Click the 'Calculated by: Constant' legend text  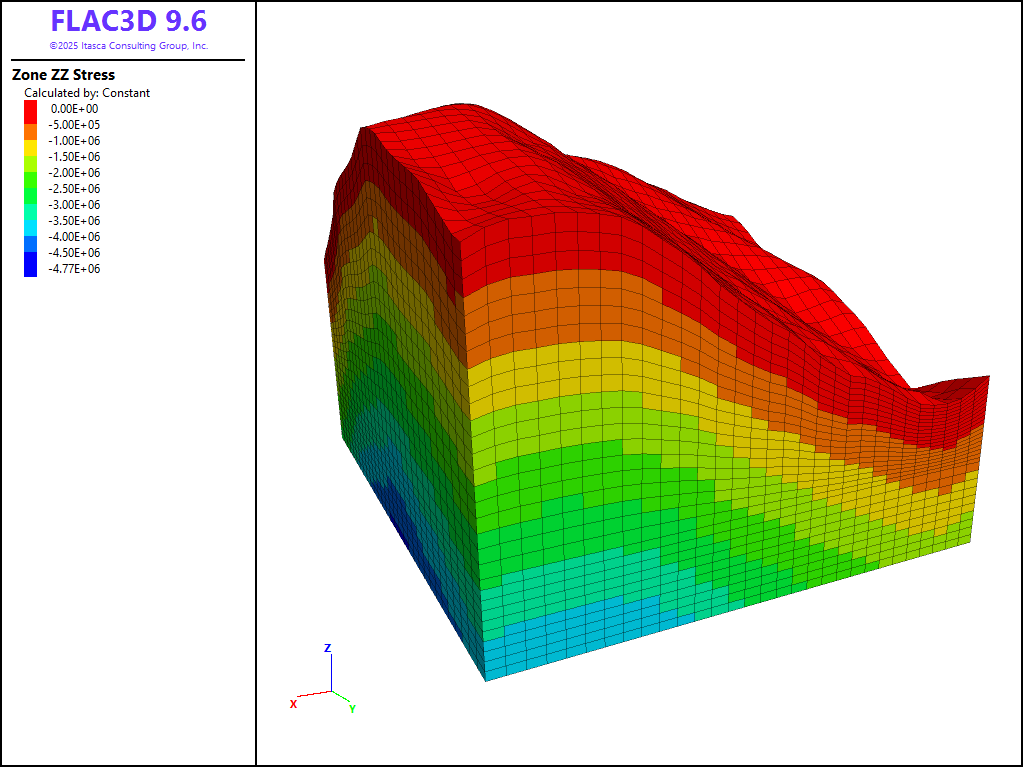(87, 93)
